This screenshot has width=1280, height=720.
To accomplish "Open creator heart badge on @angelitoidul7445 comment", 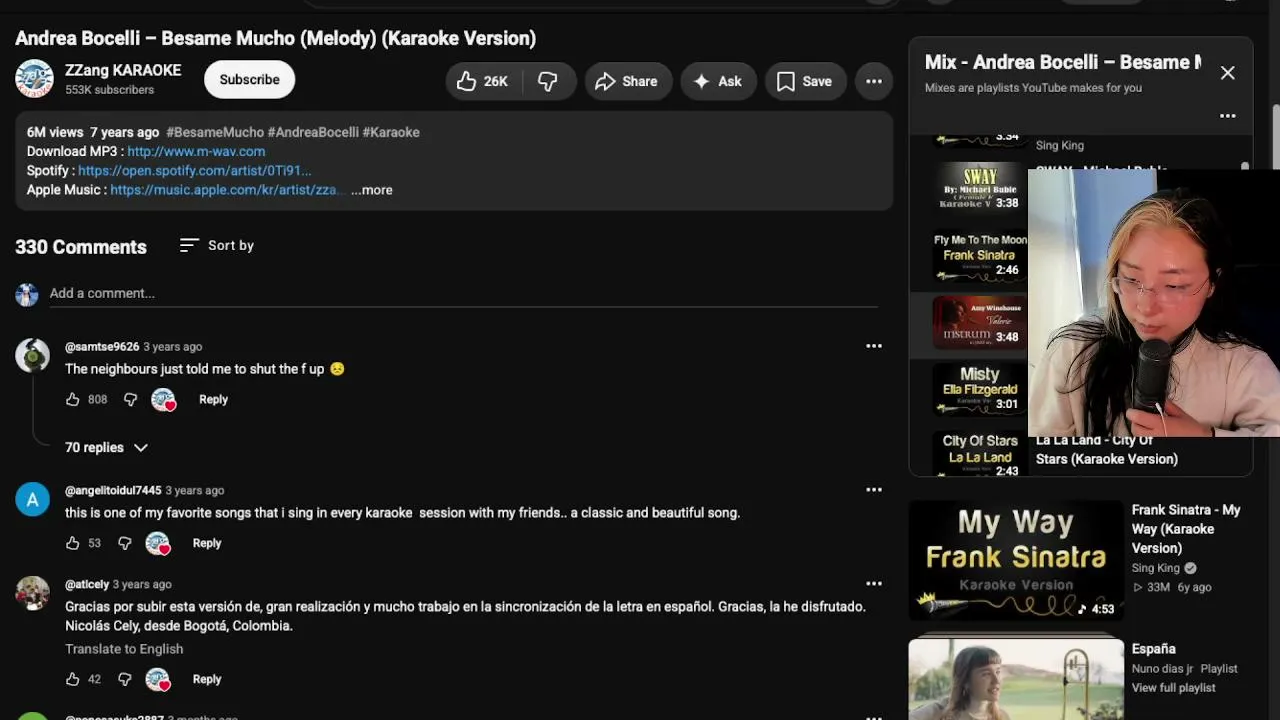I will [x=157, y=544].
